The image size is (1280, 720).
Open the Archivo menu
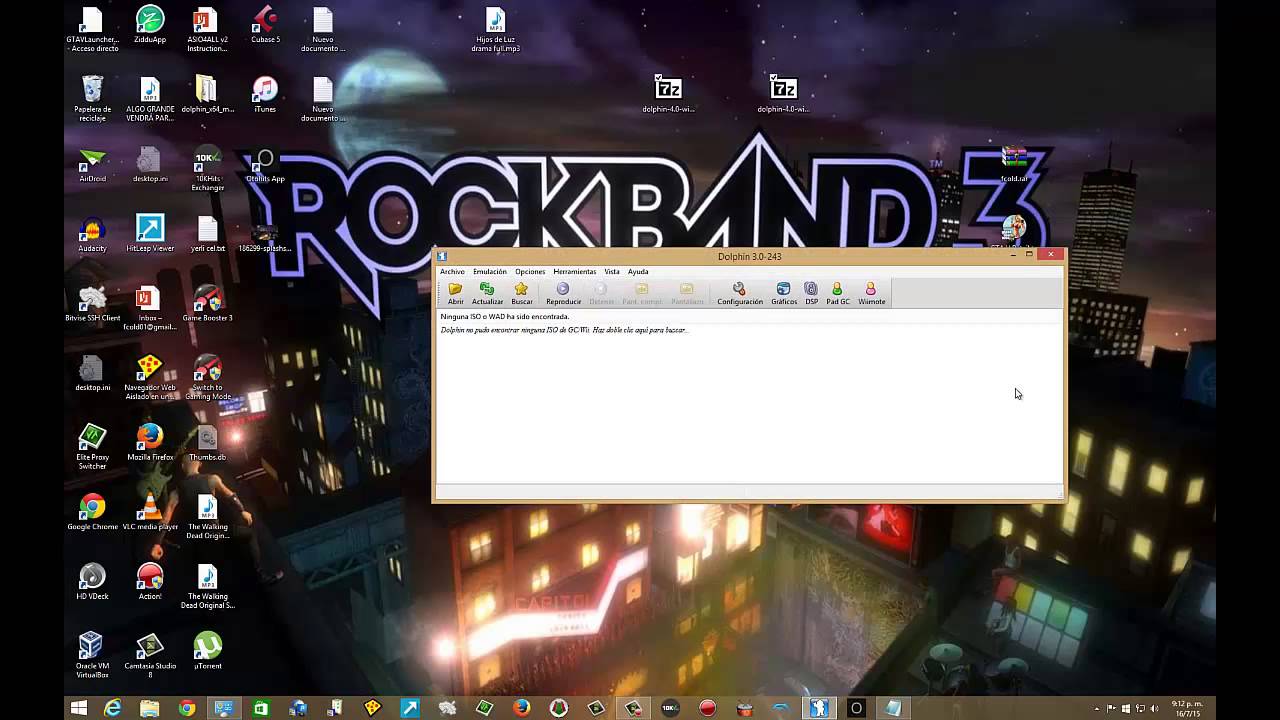tap(452, 272)
